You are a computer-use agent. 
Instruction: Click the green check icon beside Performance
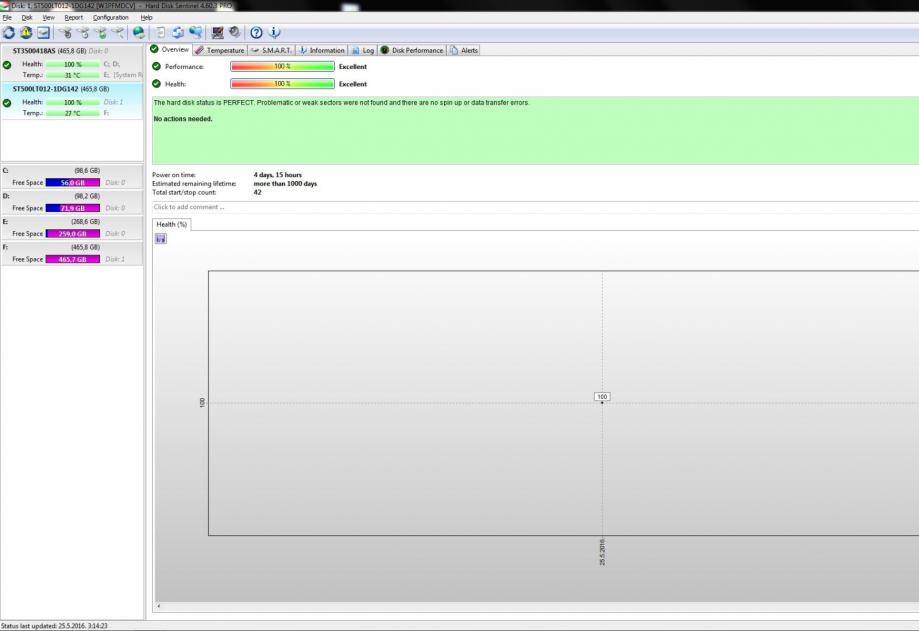pos(156,66)
